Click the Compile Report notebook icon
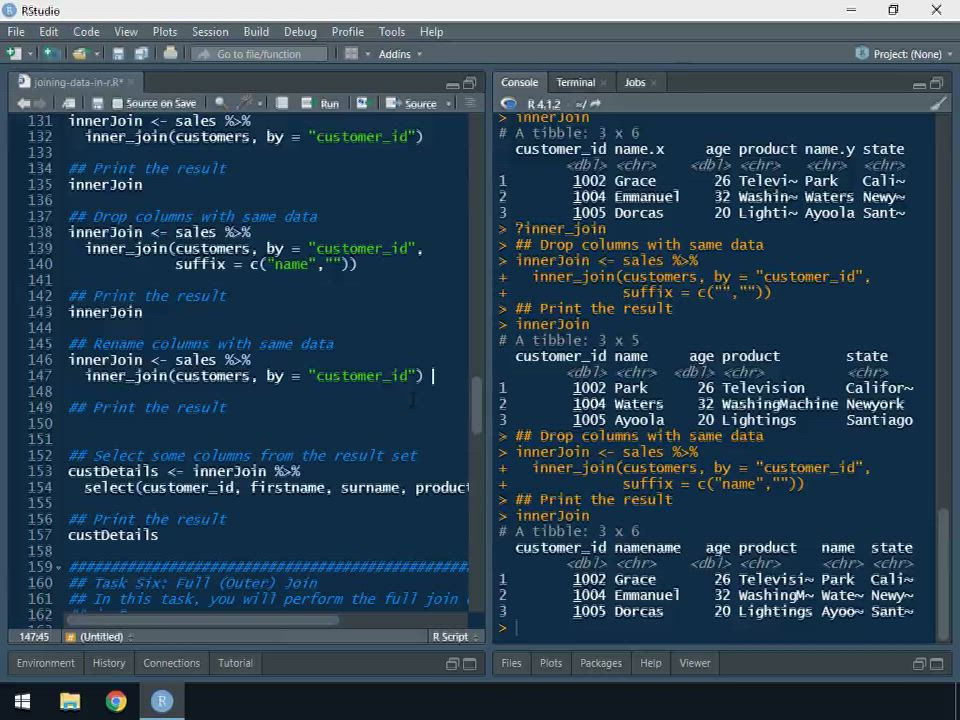 [282, 103]
